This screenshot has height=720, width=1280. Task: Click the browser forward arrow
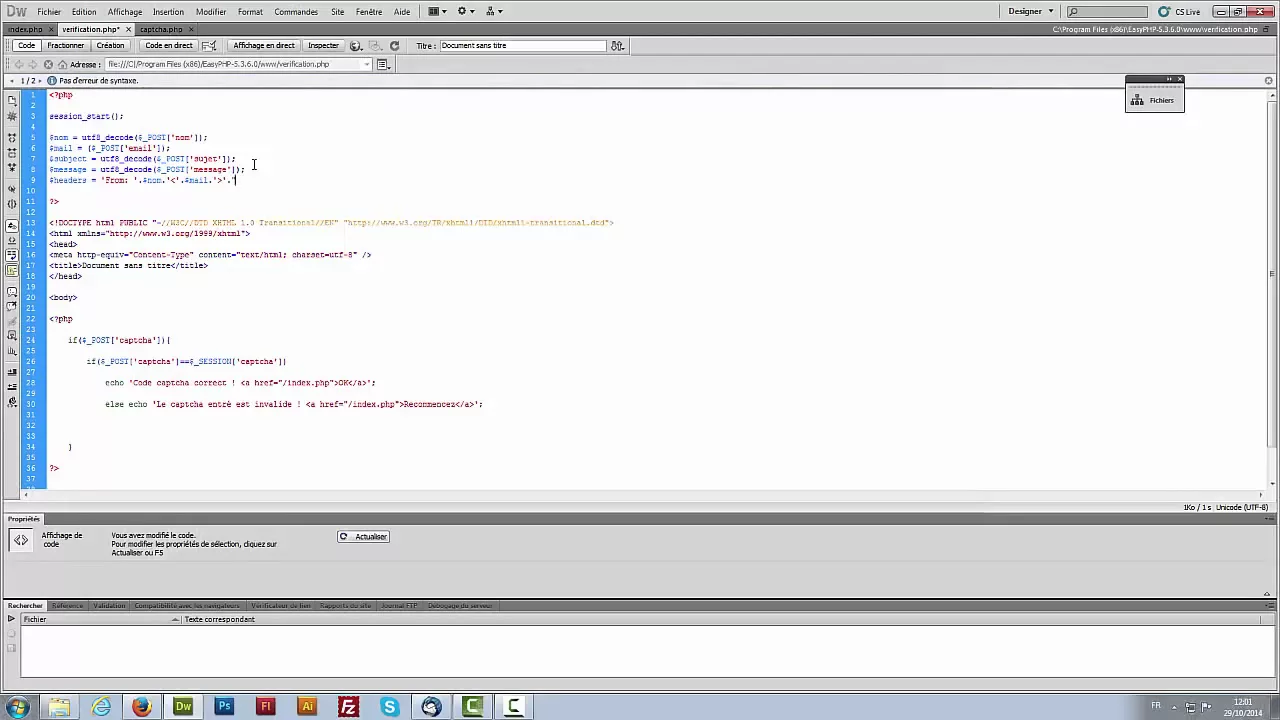[x=32, y=64]
